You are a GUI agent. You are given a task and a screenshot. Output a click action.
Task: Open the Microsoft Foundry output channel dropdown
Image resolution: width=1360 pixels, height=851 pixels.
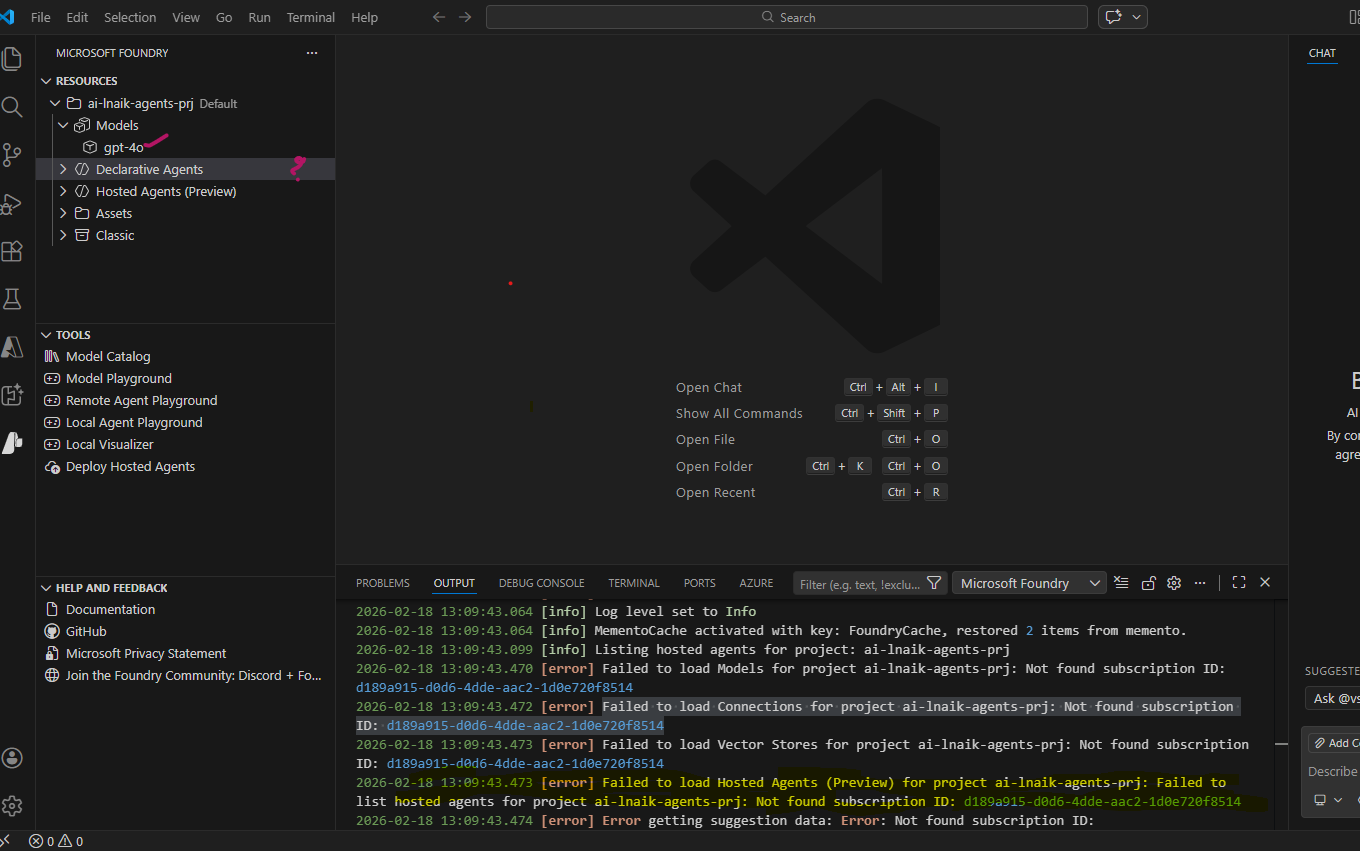click(1029, 583)
